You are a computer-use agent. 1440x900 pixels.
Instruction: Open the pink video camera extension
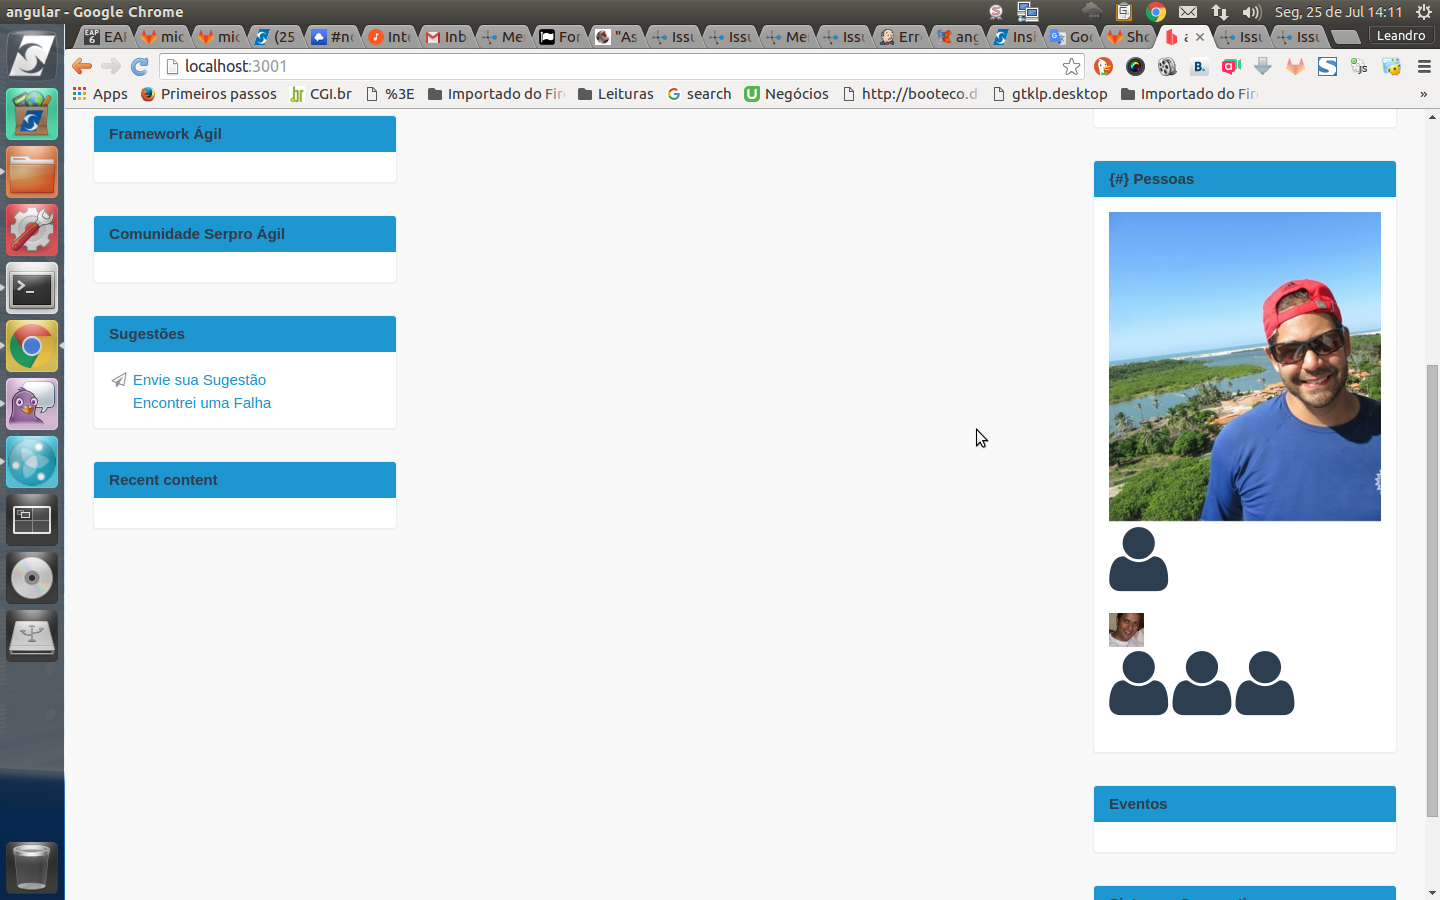1231,66
